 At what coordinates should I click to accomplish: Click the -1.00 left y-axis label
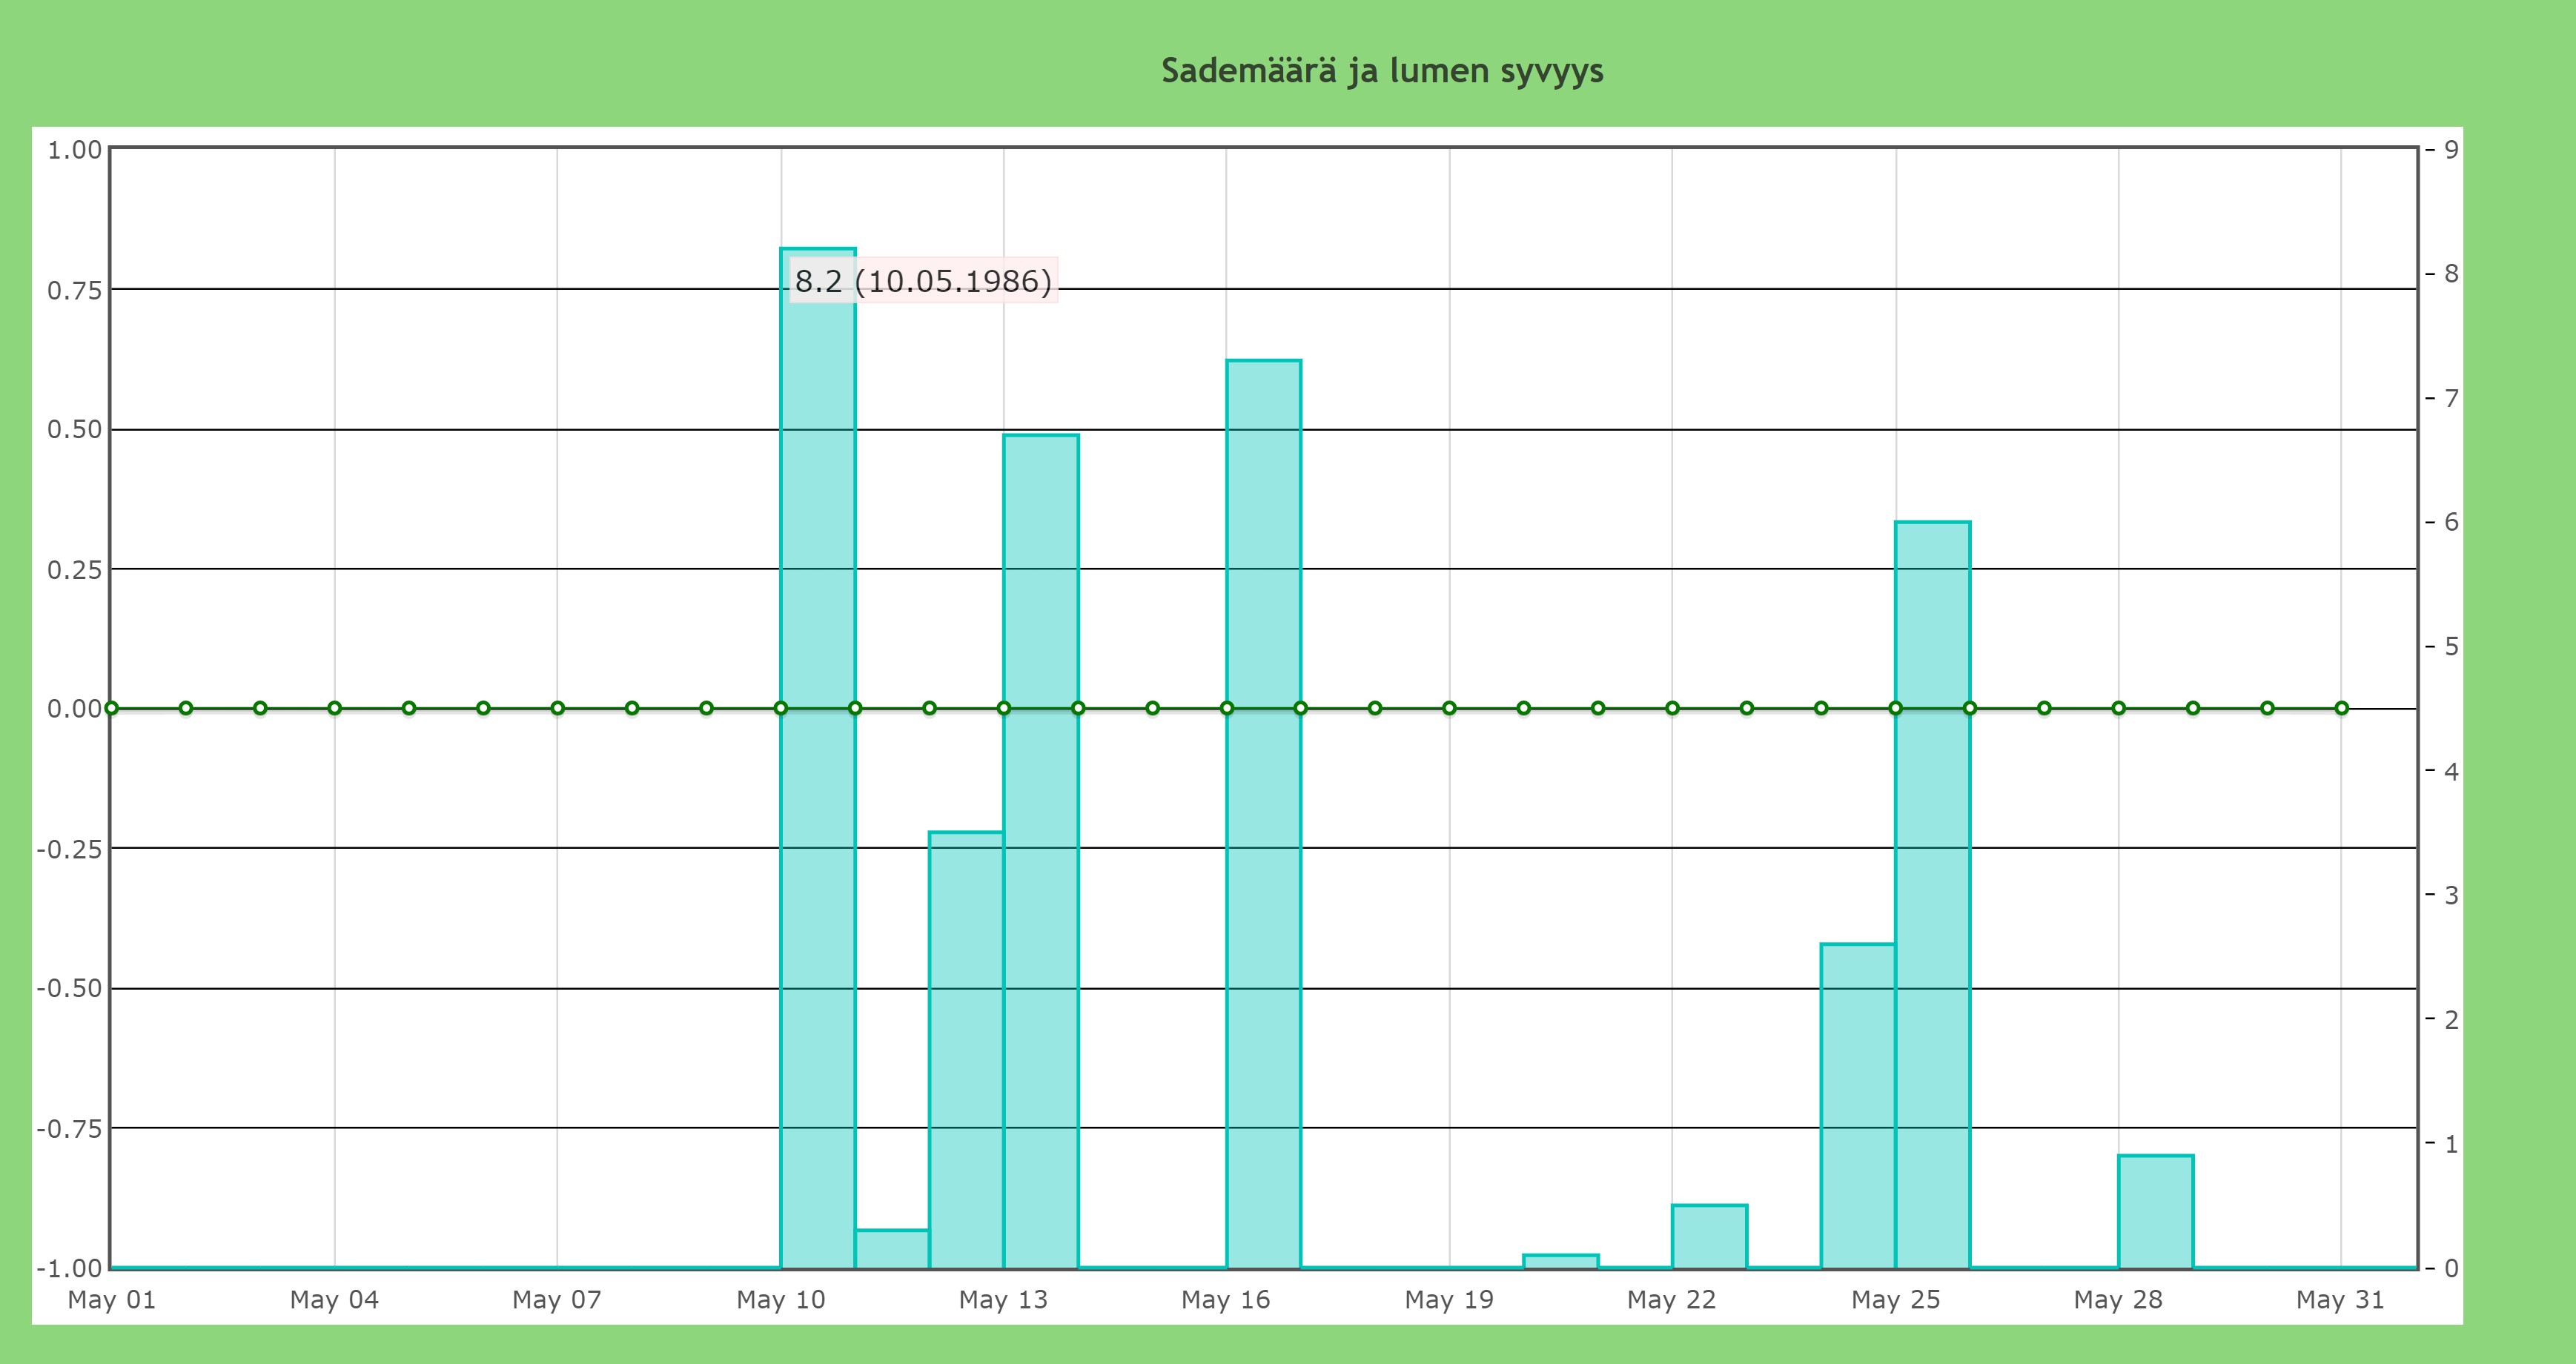(70, 1268)
